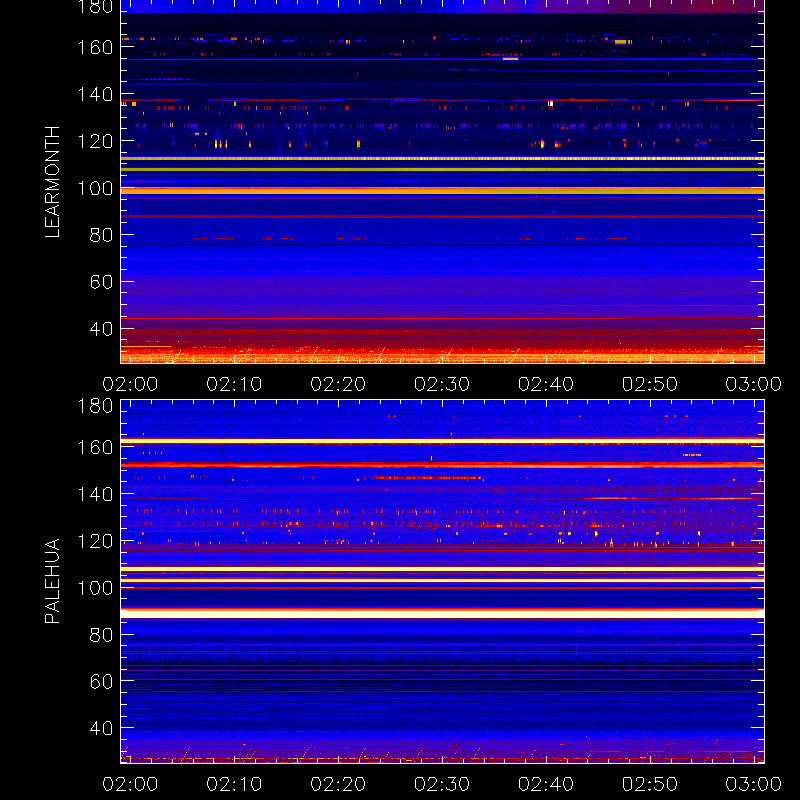Pick the 180 tick label on PALEHUA plot

pyautogui.click(x=95, y=406)
